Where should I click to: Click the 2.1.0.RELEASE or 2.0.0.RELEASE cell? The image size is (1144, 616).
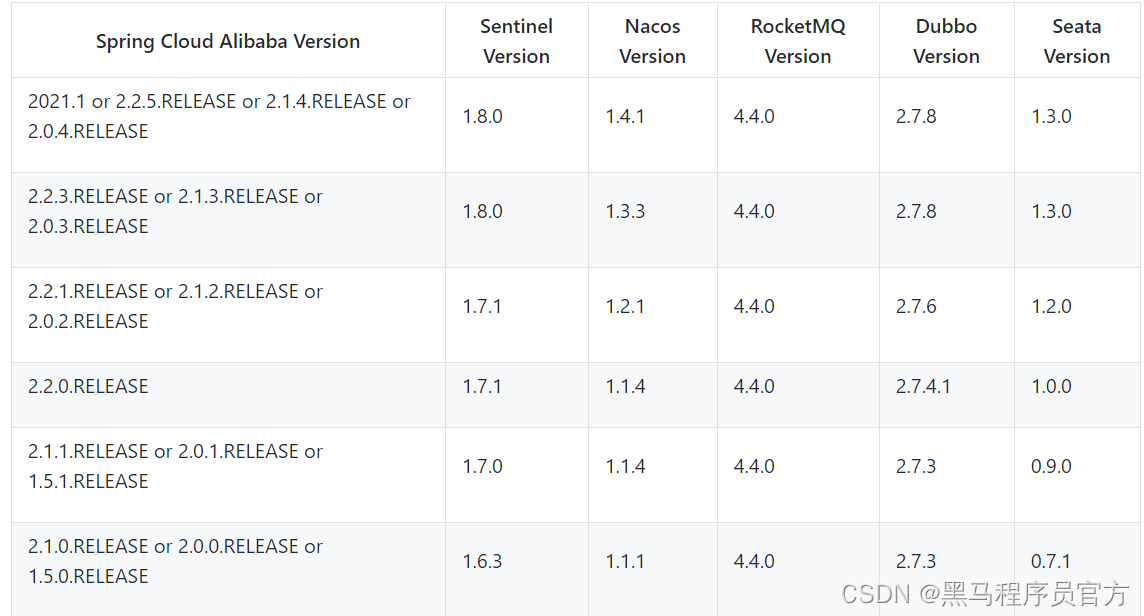pyautogui.click(x=175, y=561)
